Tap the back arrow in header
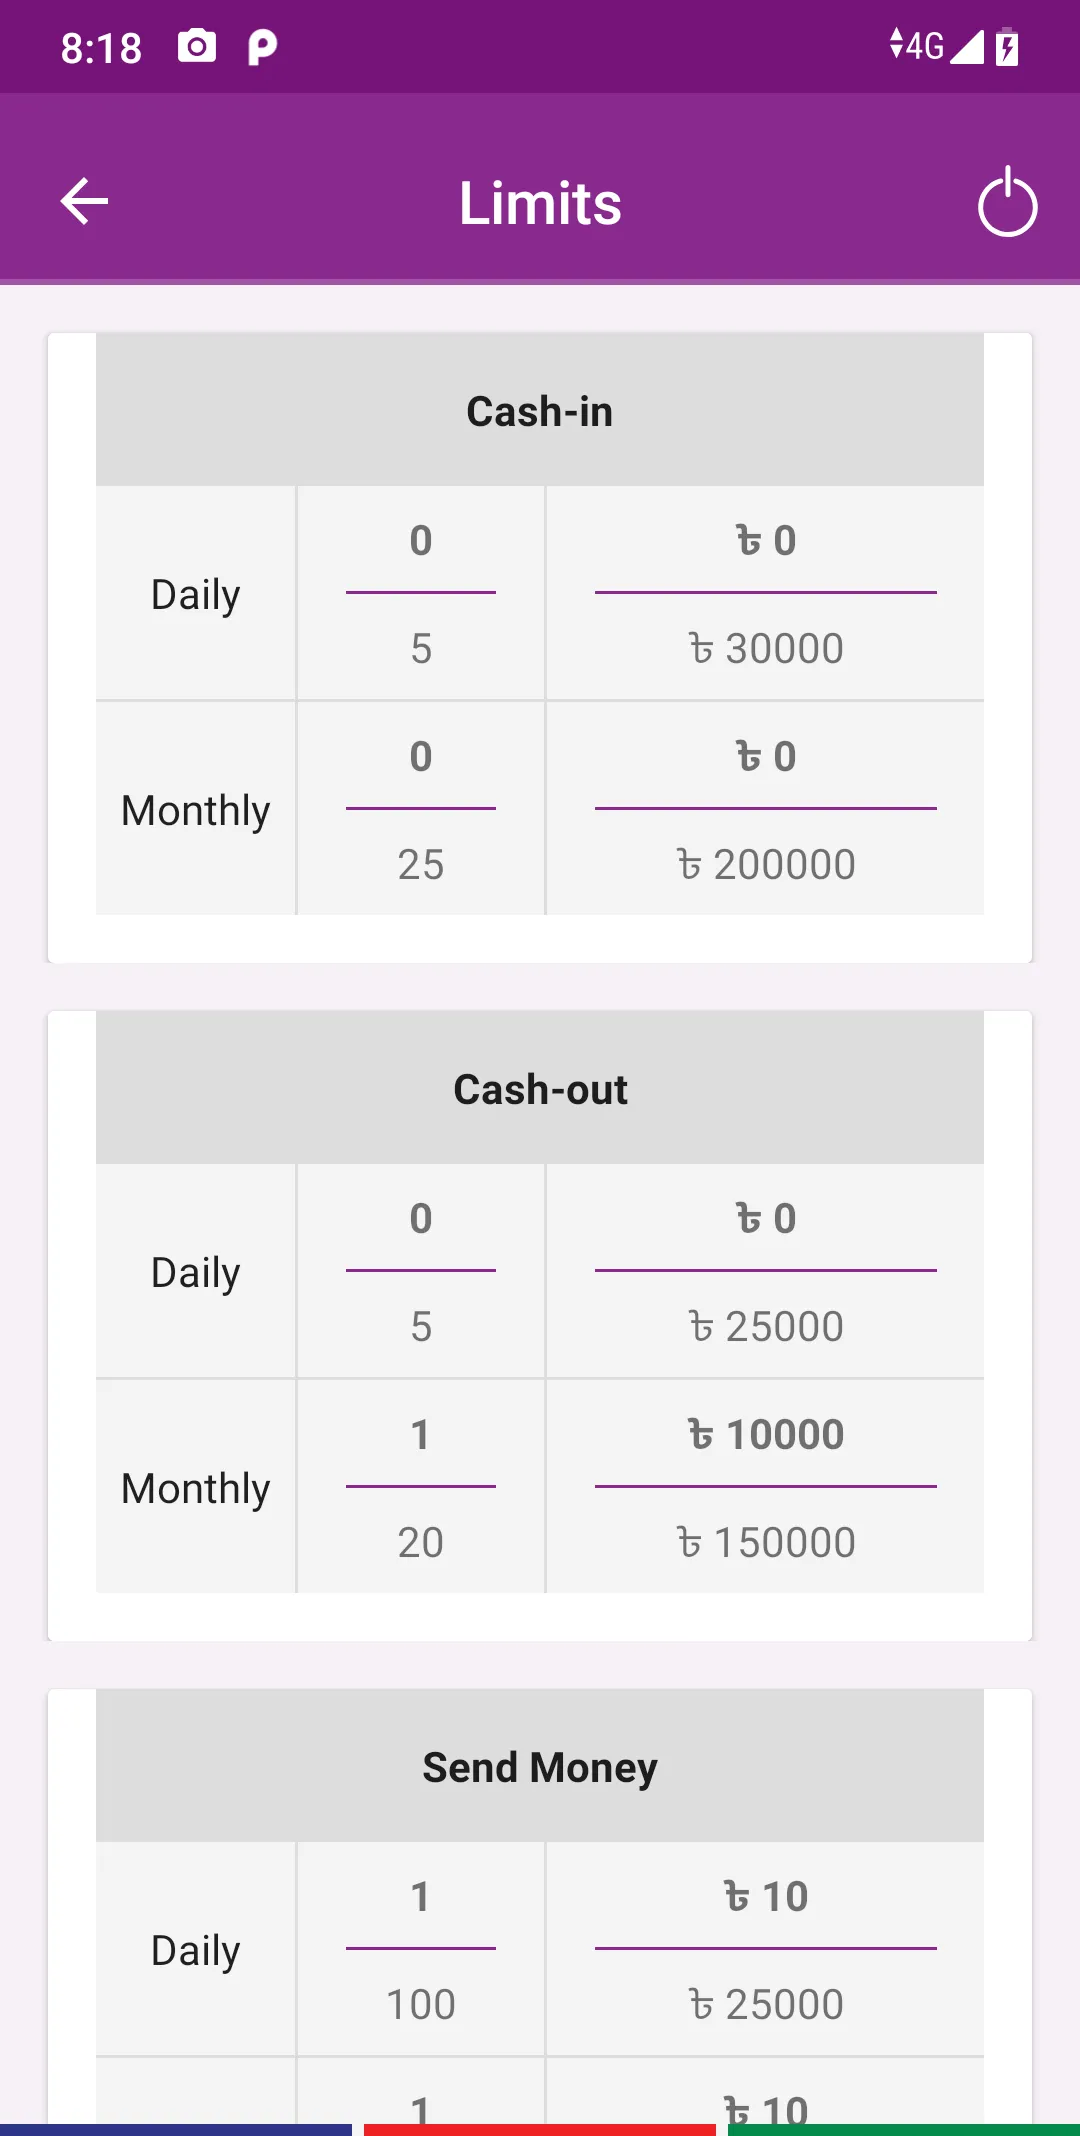 click(x=84, y=202)
